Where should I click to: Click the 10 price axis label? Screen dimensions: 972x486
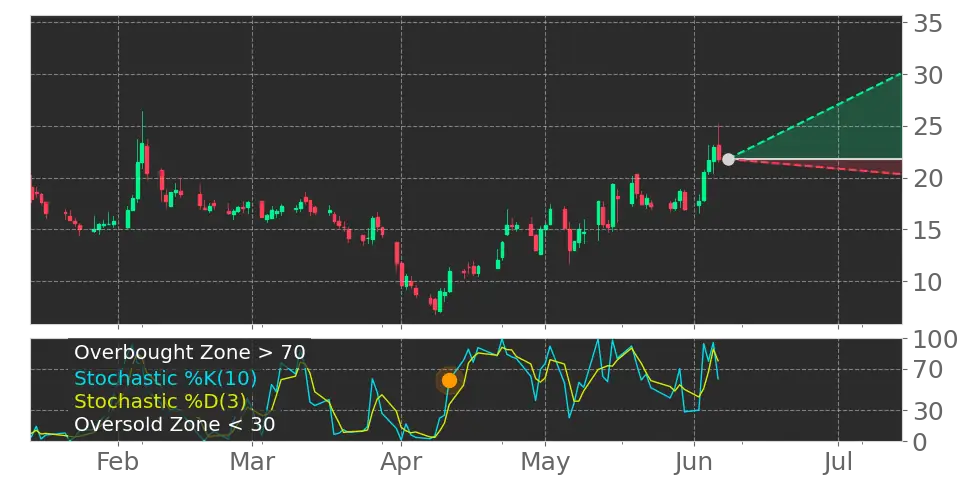tap(929, 282)
